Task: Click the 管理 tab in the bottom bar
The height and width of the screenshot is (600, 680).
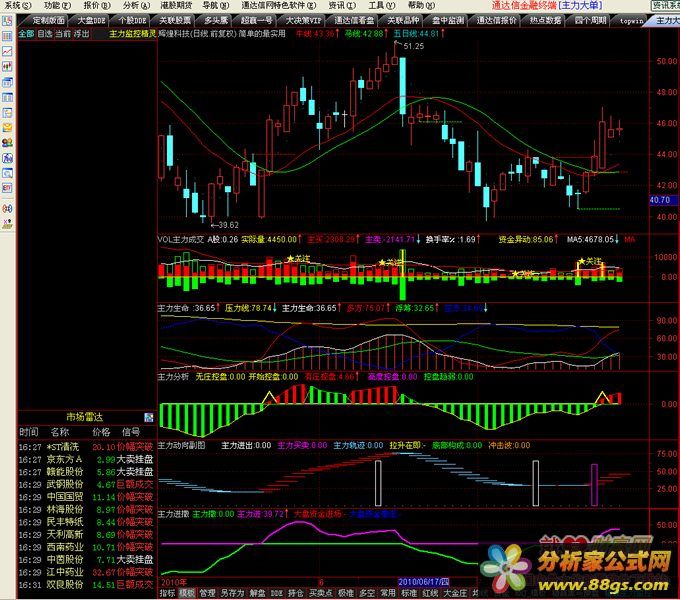Action: (x=207, y=593)
